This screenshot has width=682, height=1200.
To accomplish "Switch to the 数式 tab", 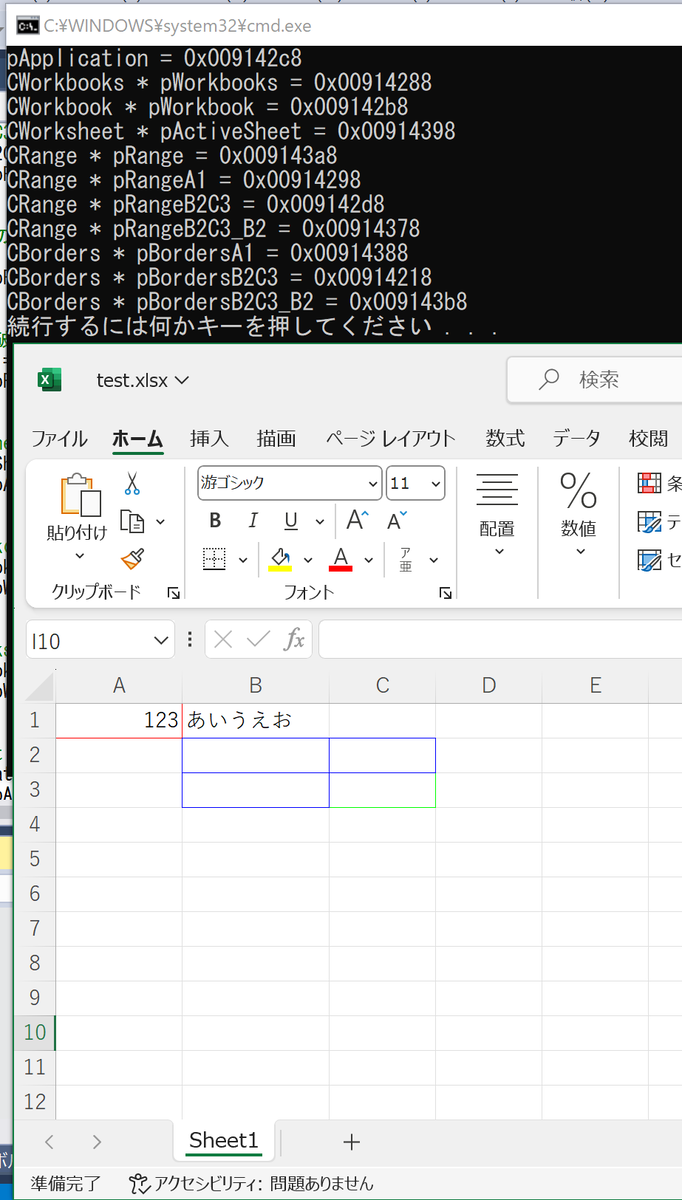I will (505, 438).
